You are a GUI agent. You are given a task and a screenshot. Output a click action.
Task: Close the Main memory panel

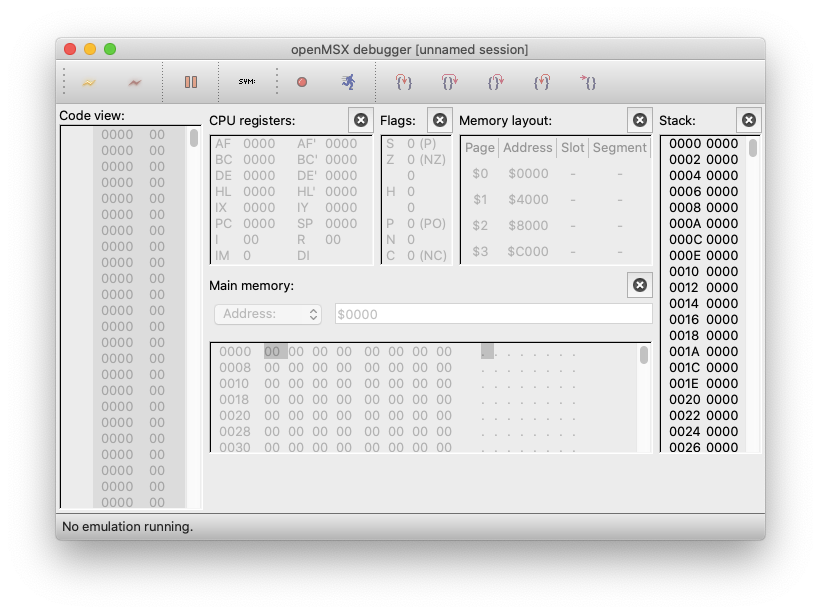click(640, 285)
